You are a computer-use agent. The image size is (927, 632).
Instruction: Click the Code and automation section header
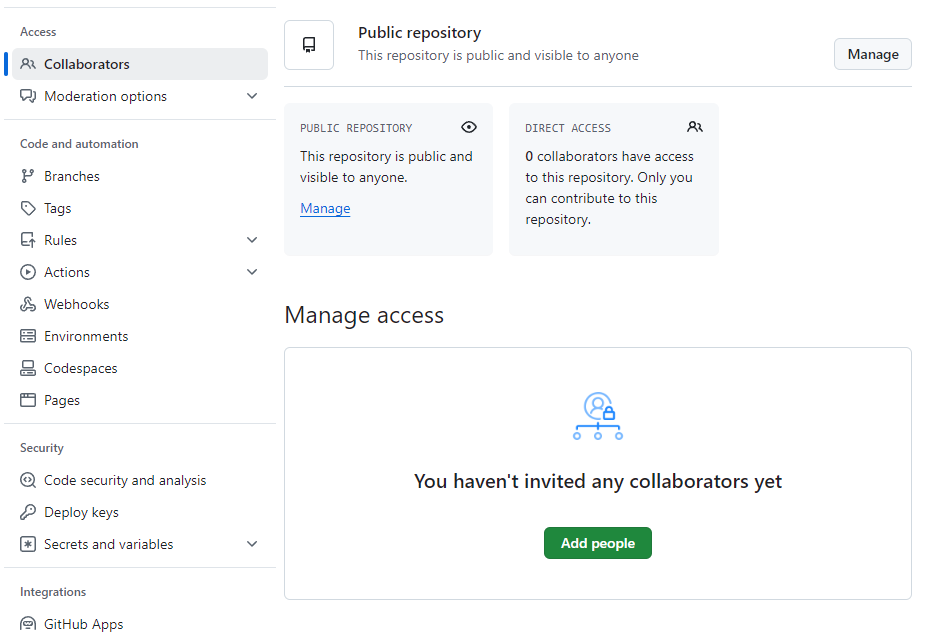click(79, 144)
